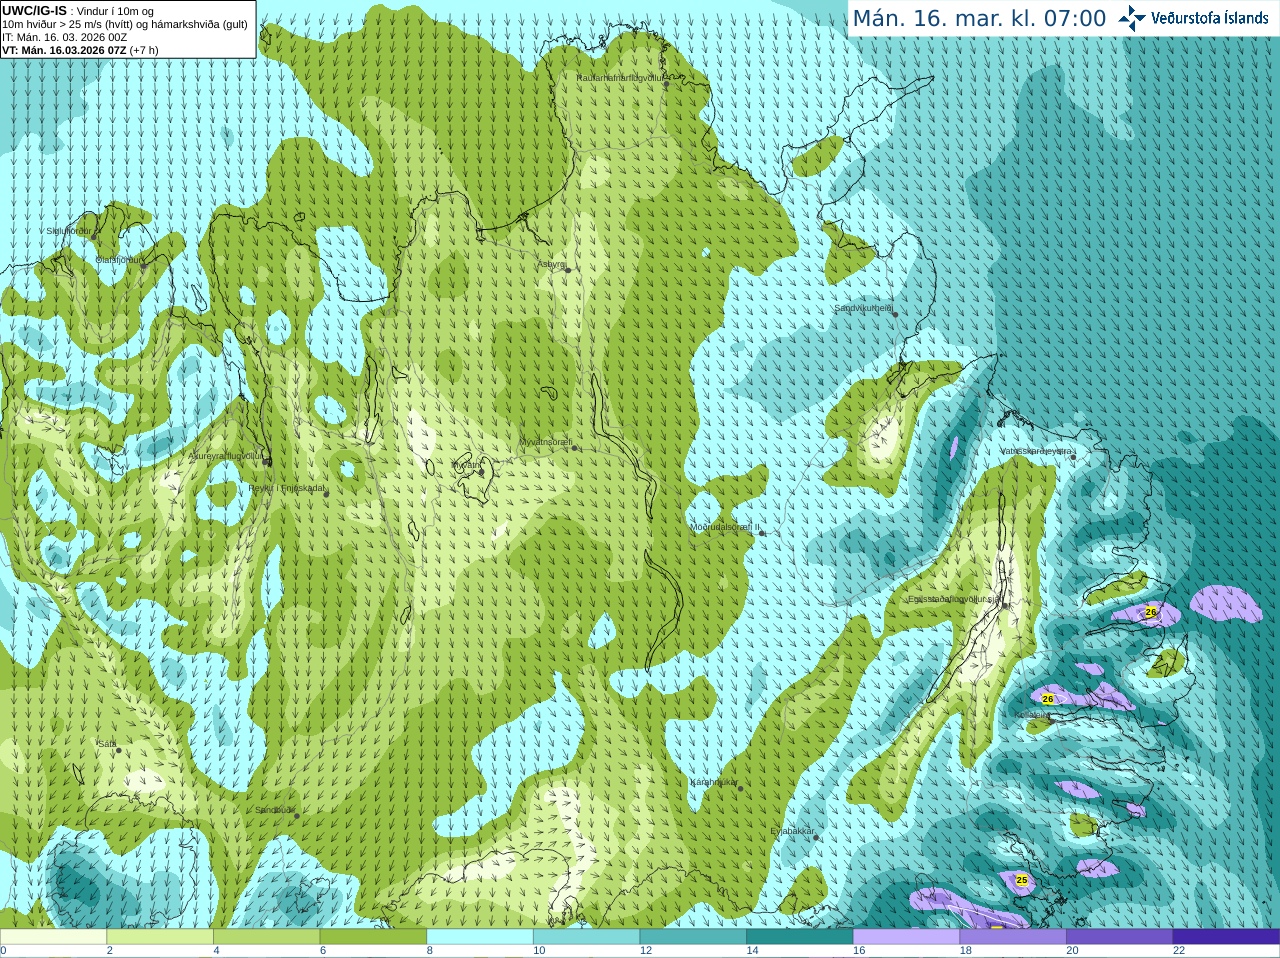
Task: Click the Kárahnjúkar station label
Action: (714, 782)
